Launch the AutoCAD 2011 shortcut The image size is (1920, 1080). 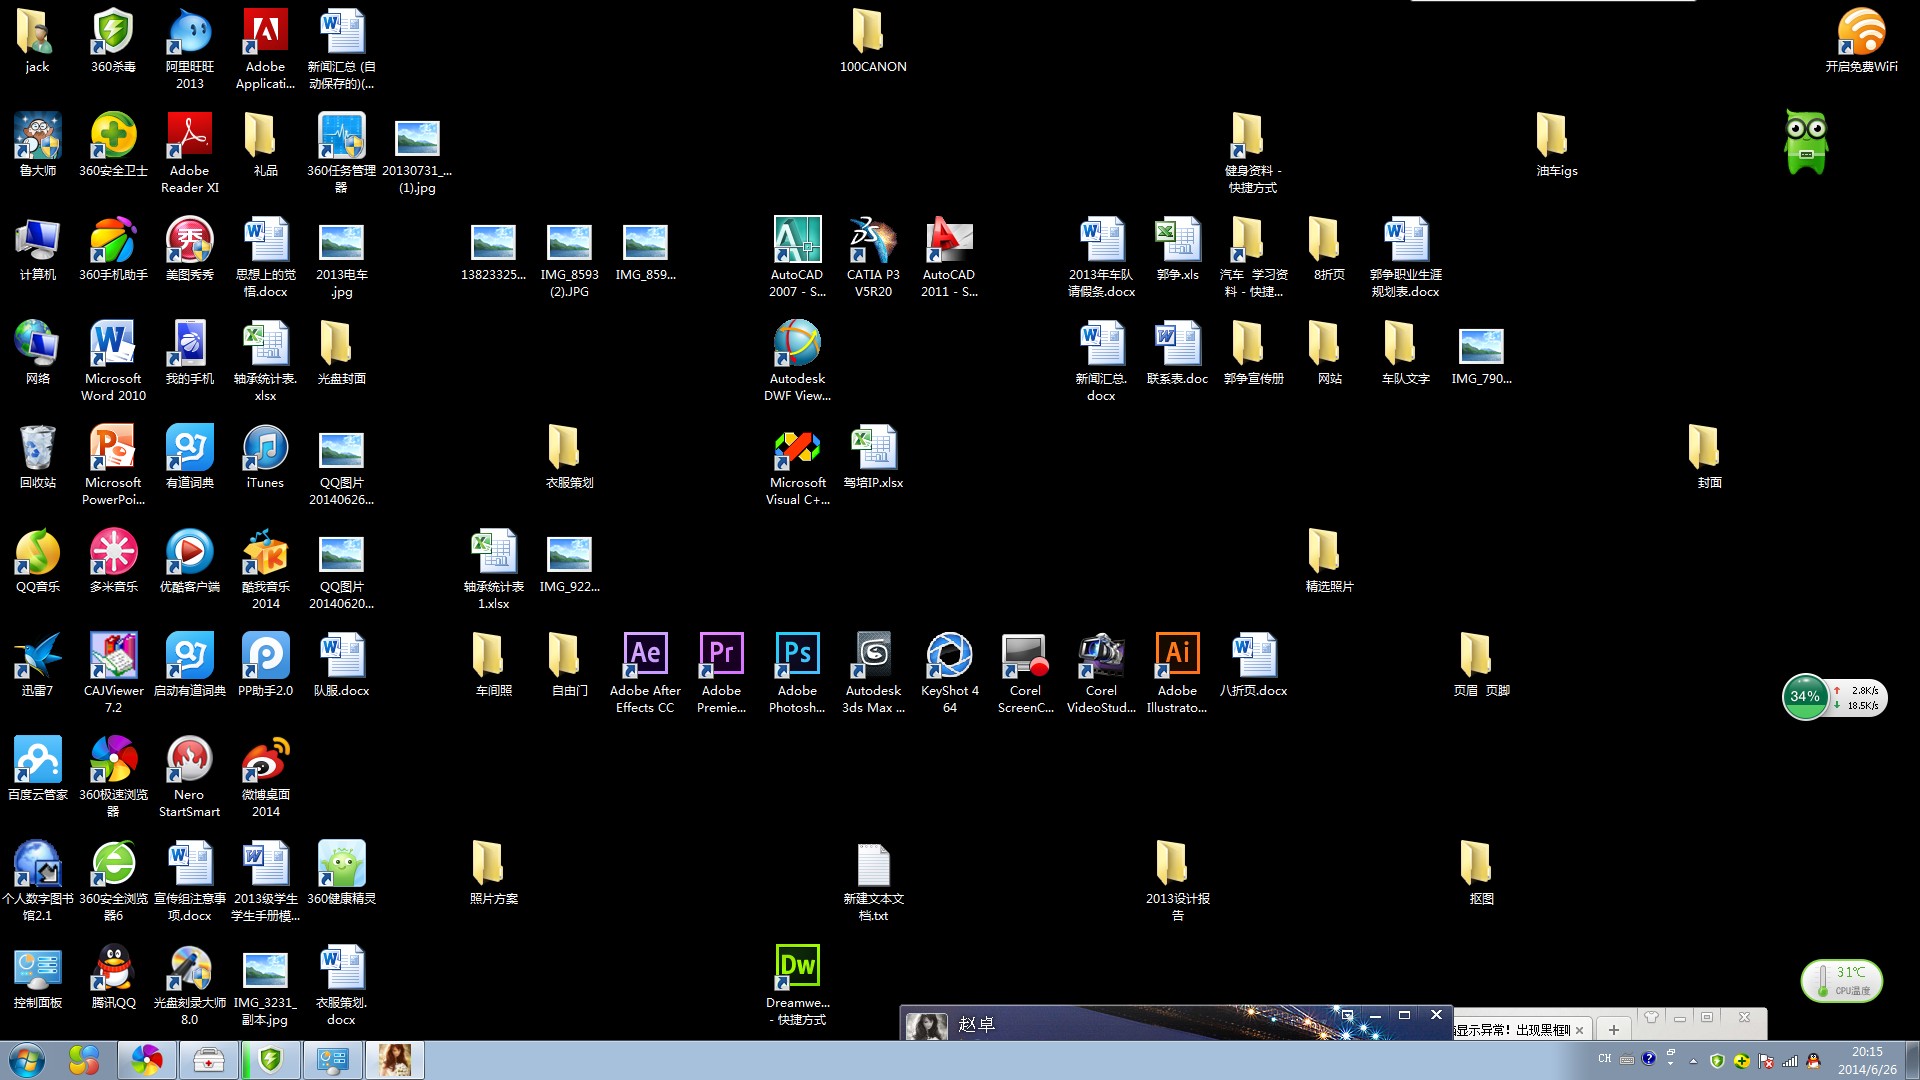(949, 256)
